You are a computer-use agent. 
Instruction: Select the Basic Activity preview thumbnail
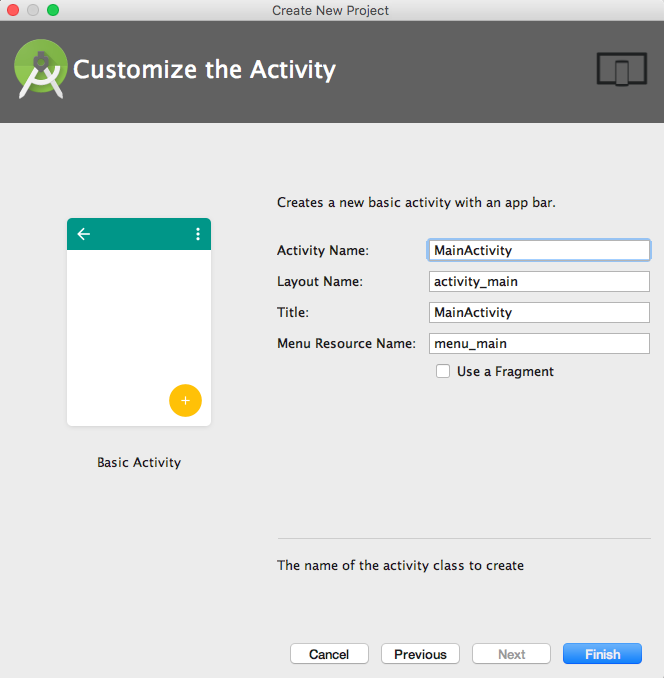(x=139, y=322)
